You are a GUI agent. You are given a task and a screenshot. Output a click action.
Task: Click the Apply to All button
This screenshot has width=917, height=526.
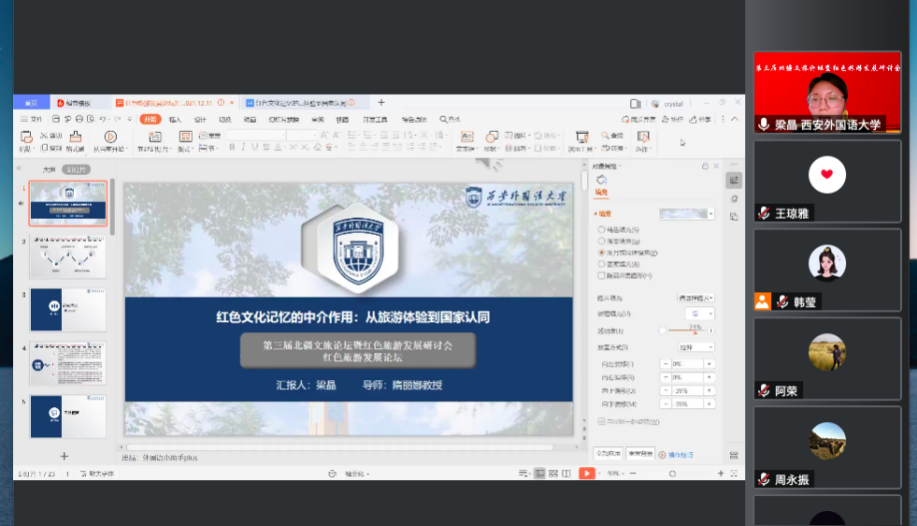click(608, 453)
